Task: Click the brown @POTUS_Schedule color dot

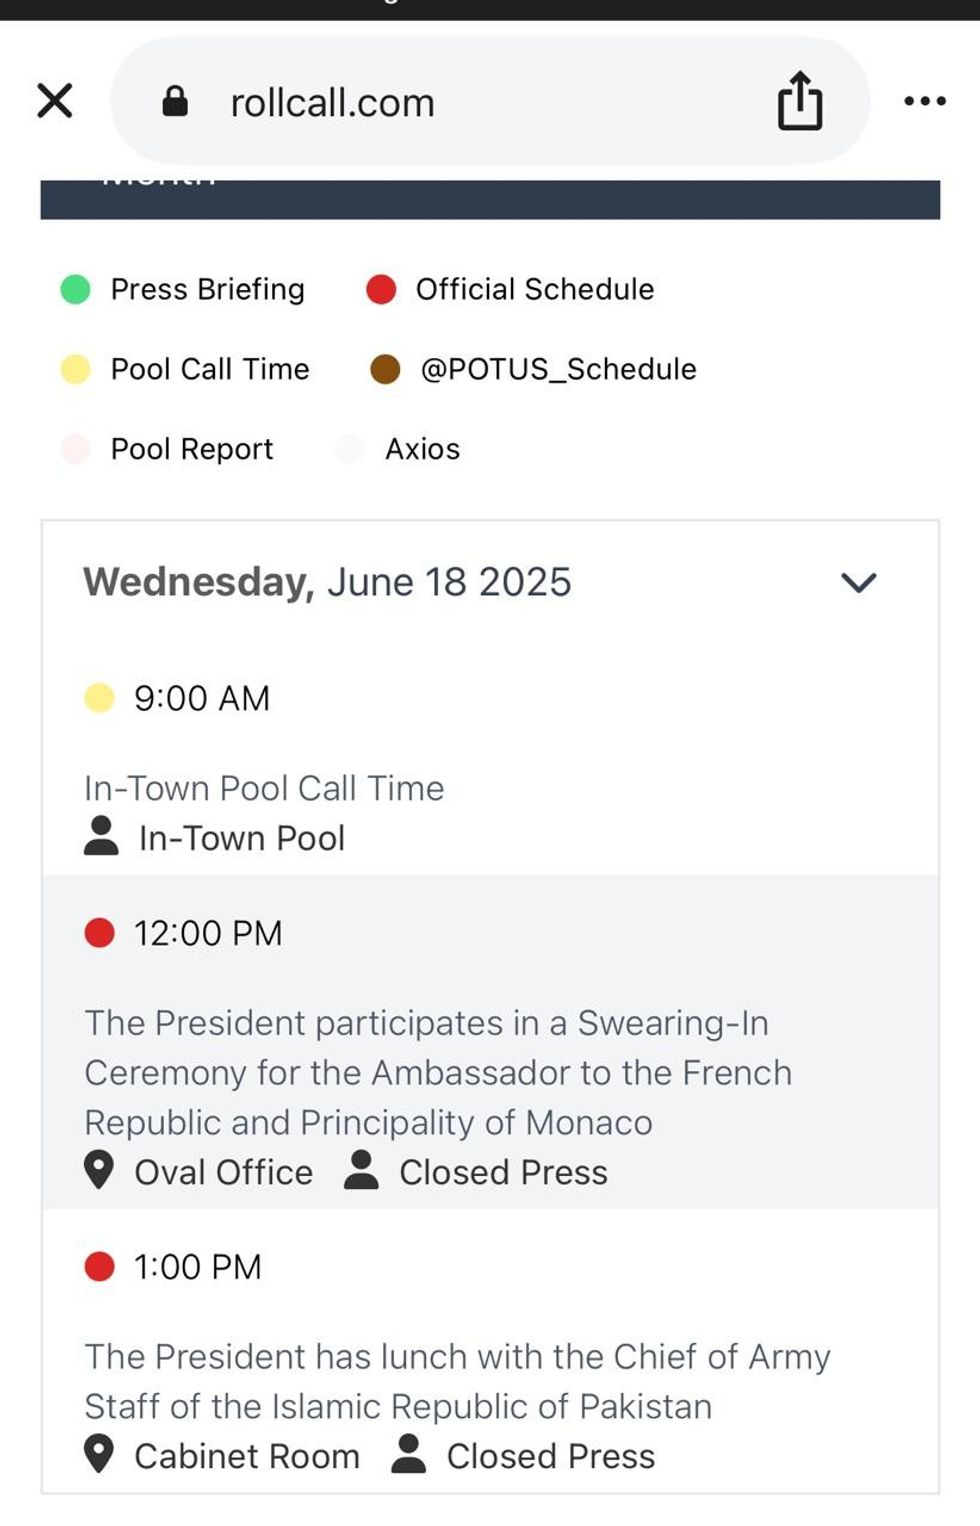Action: (385, 370)
